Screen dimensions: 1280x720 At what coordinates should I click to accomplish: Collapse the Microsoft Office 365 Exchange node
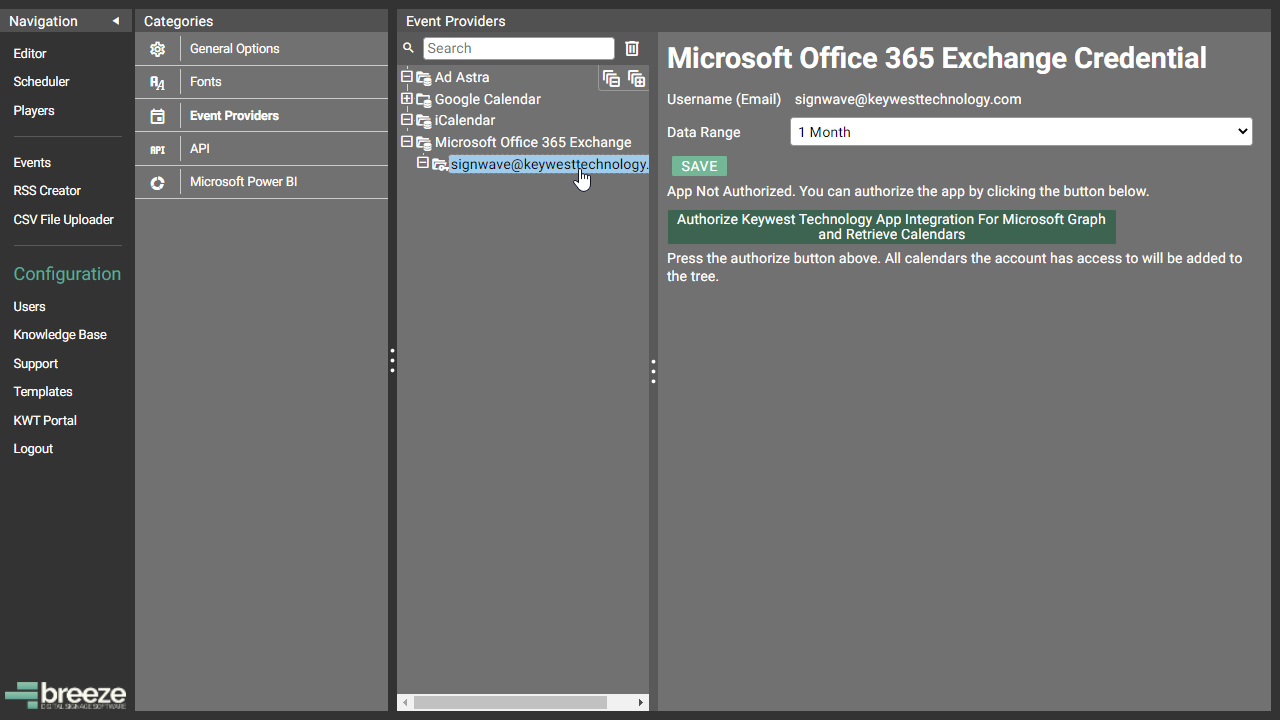click(x=407, y=142)
